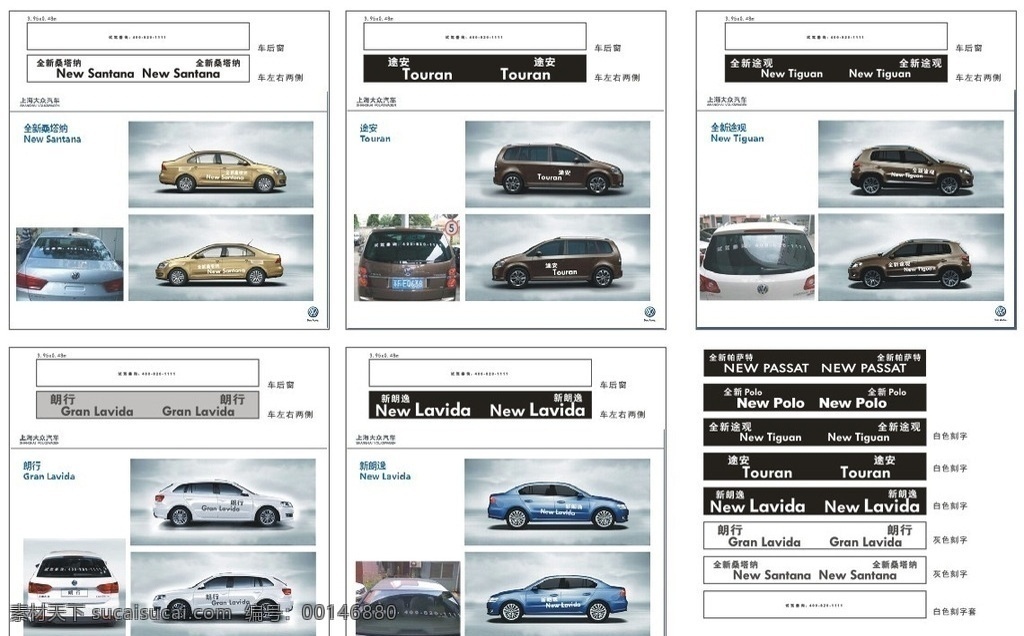
Task: Click the New Polo black decal banner
Action: pos(814,398)
